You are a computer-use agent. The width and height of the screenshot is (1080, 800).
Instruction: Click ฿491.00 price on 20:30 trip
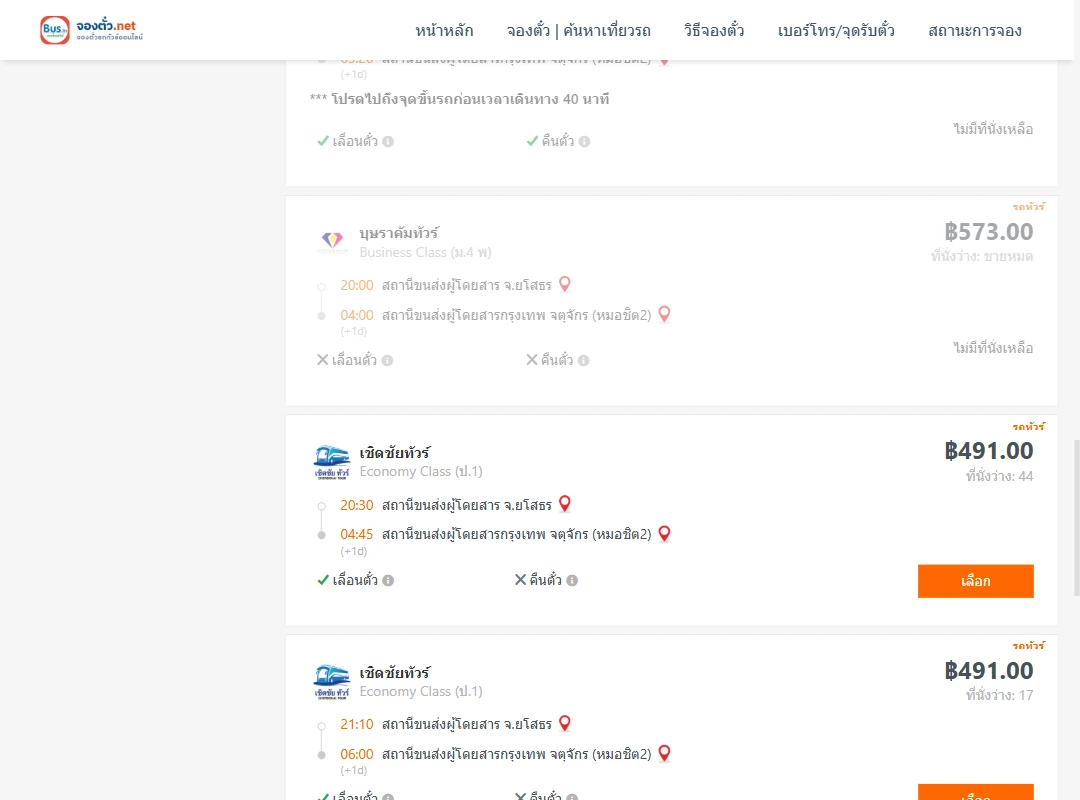pyautogui.click(x=988, y=451)
